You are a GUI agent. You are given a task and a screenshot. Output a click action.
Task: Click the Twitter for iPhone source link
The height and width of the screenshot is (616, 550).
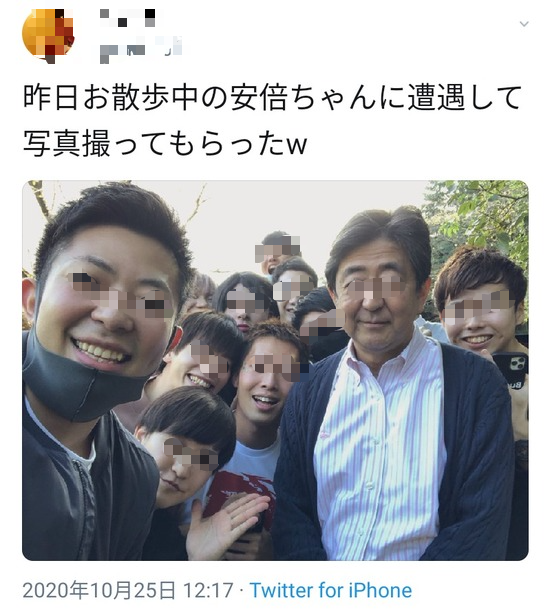click(331, 590)
